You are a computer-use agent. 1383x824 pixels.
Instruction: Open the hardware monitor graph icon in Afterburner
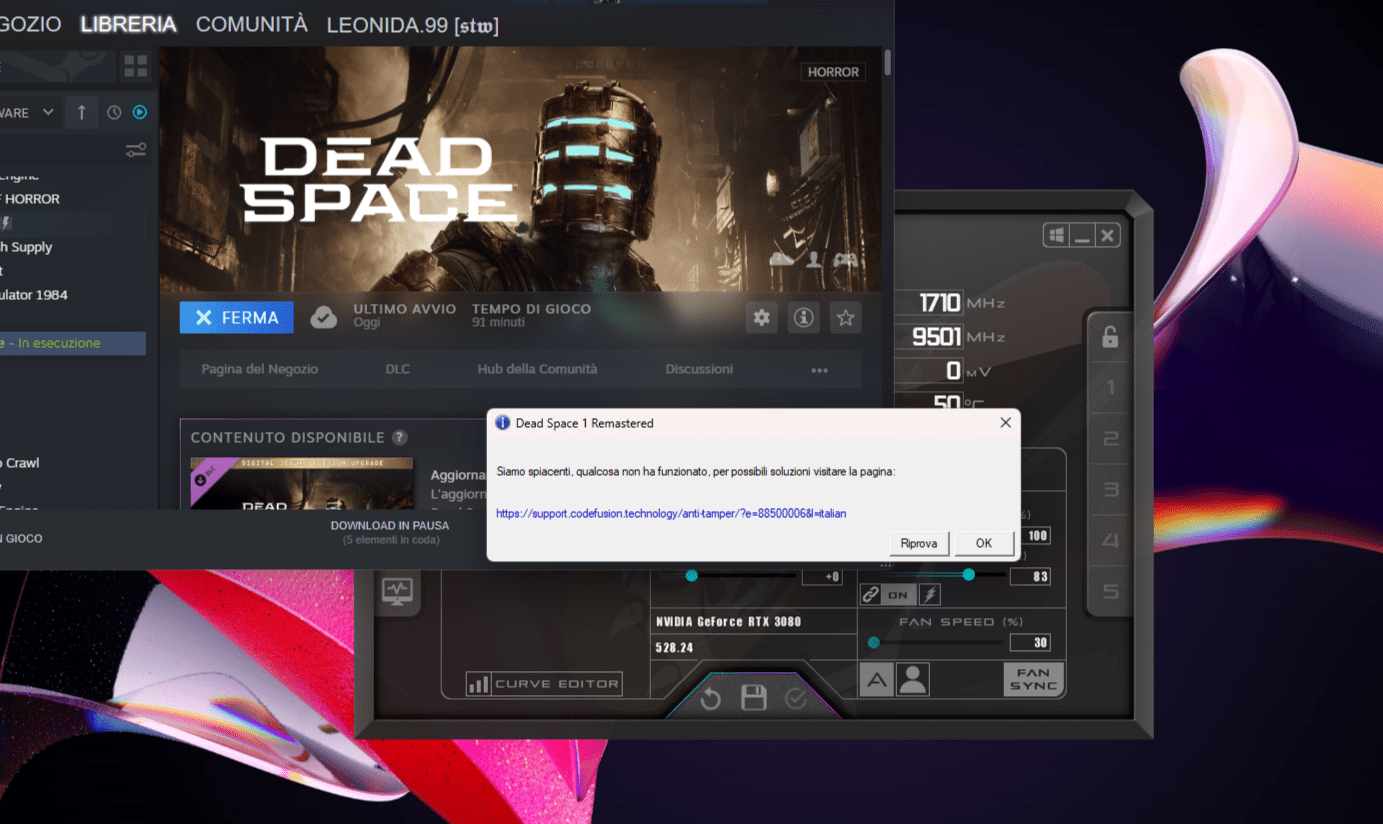point(396,589)
